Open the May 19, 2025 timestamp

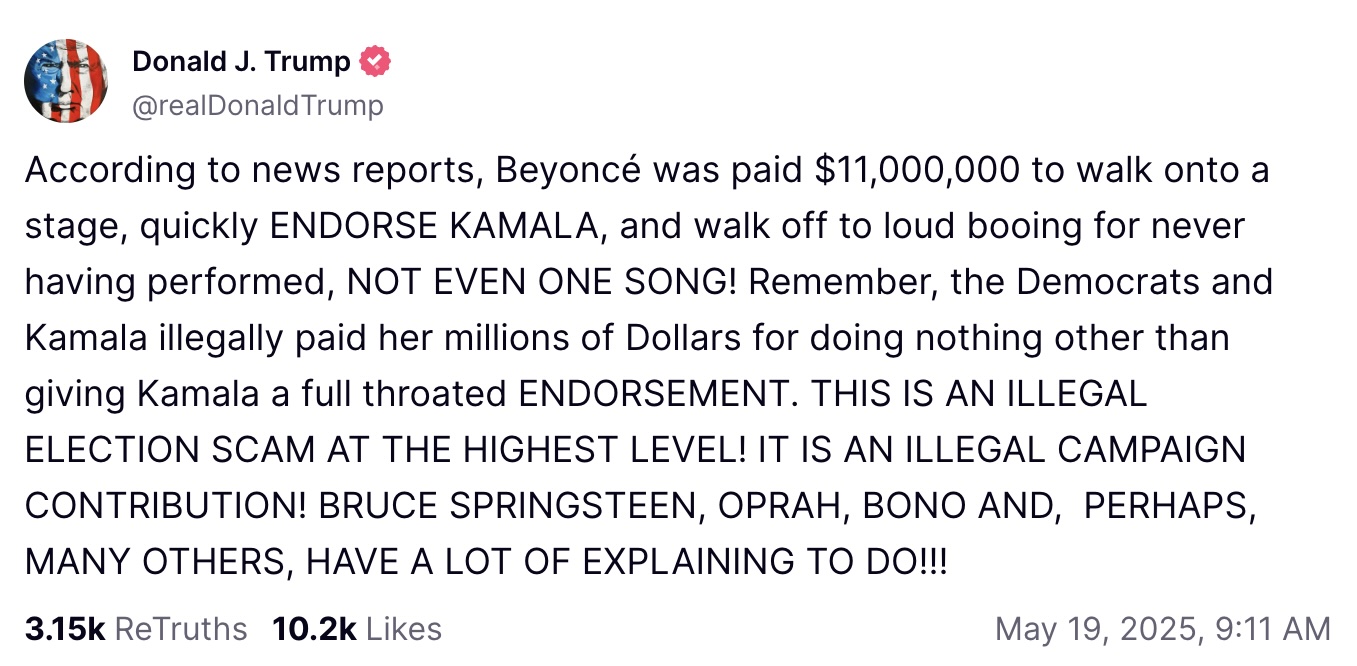click(x=1097, y=629)
